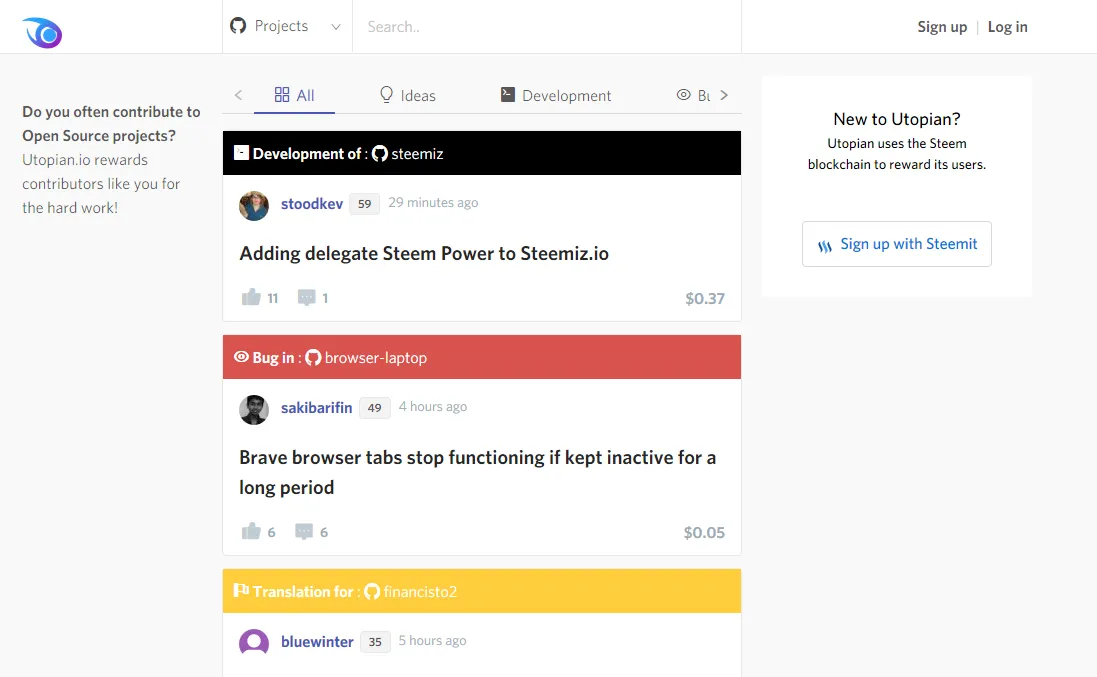Click sakibarifin's reputation badge 49
The image size is (1097, 677).
(374, 408)
